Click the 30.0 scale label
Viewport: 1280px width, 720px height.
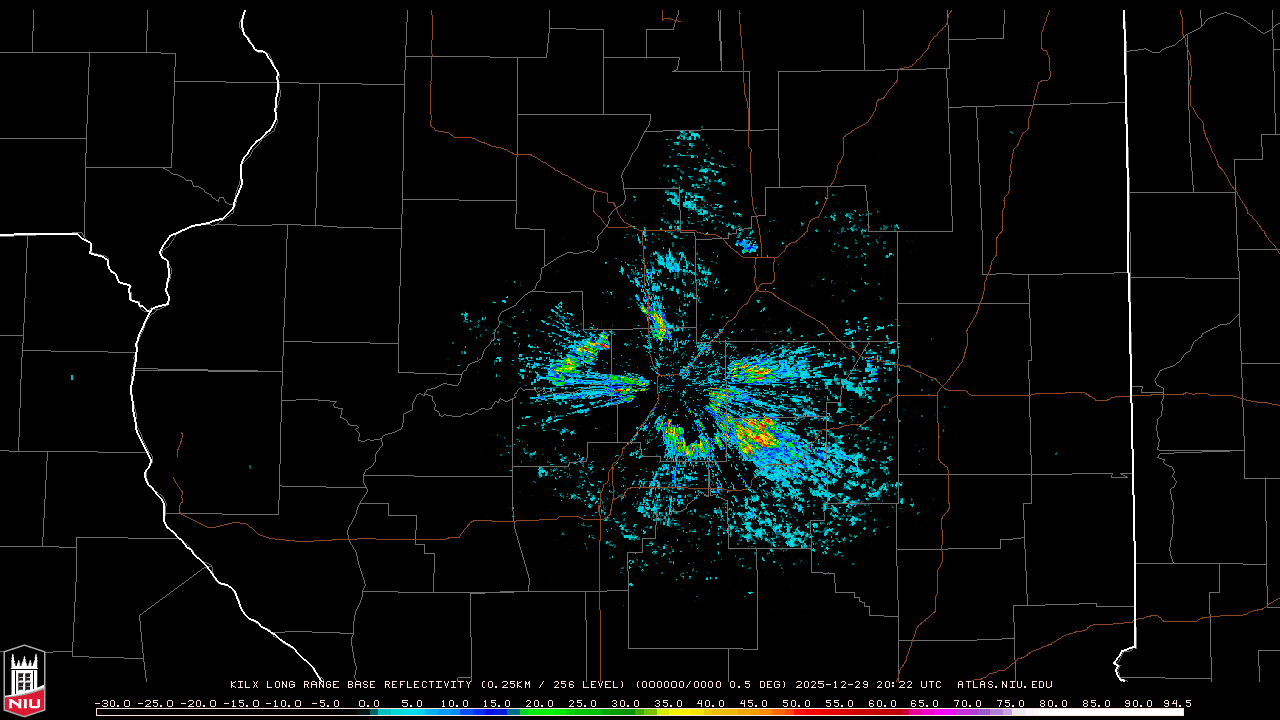pos(626,703)
